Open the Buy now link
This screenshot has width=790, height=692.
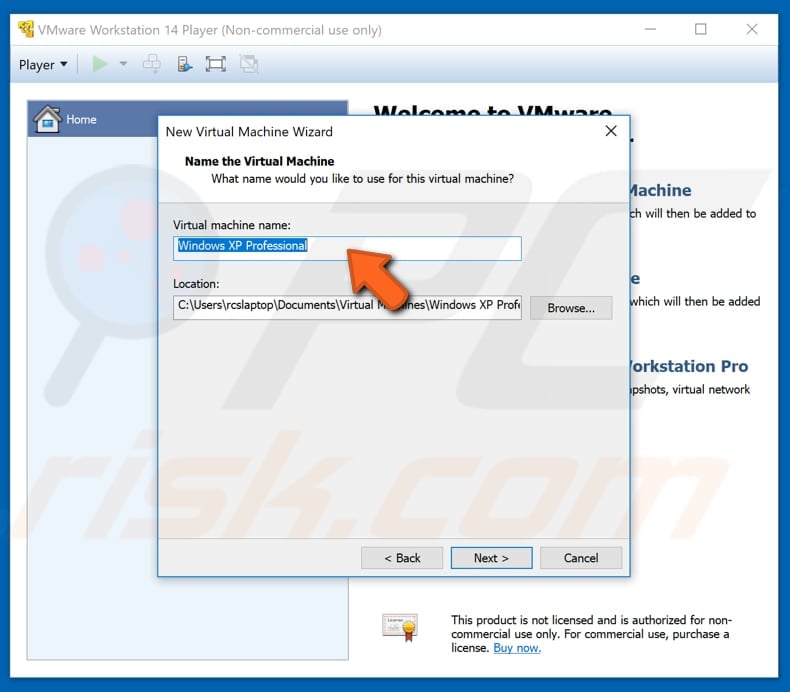point(517,648)
